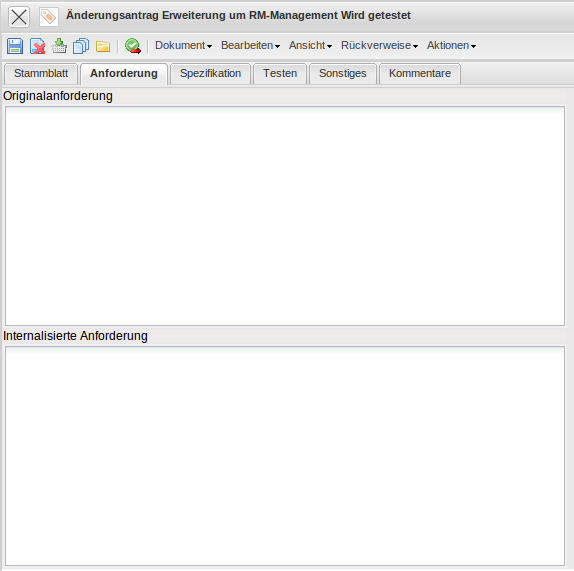Open the Dokument dropdown menu
The image size is (574, 571).
click(x=183, y=45)
